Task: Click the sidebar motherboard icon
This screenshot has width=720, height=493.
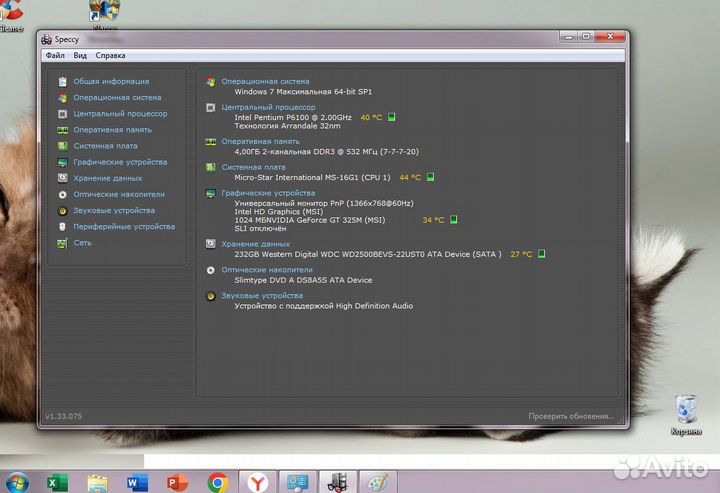Action: [x=62, y=146]
